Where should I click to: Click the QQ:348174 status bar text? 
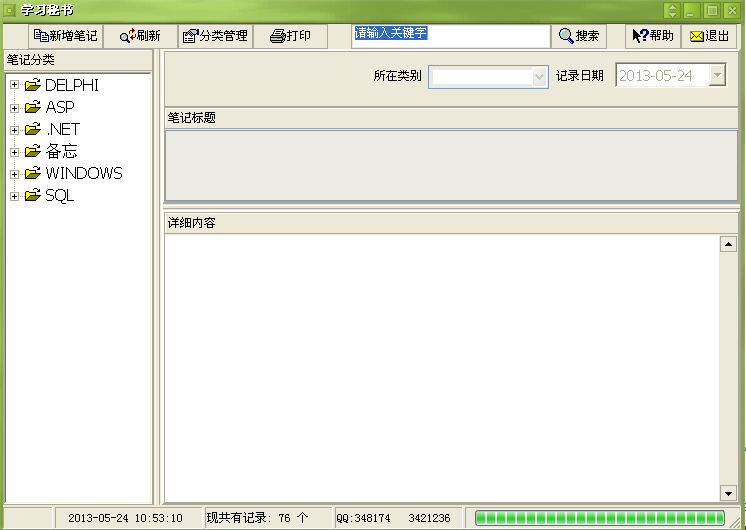363,518
